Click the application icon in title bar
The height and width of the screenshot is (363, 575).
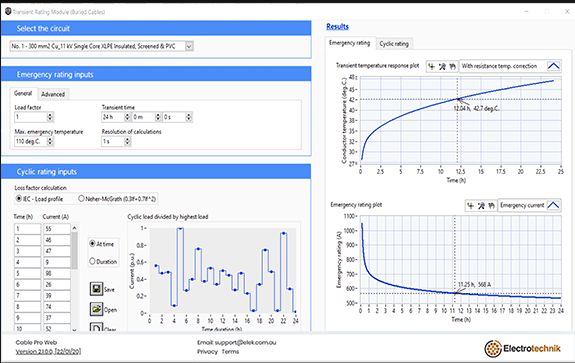pos(8,11)
